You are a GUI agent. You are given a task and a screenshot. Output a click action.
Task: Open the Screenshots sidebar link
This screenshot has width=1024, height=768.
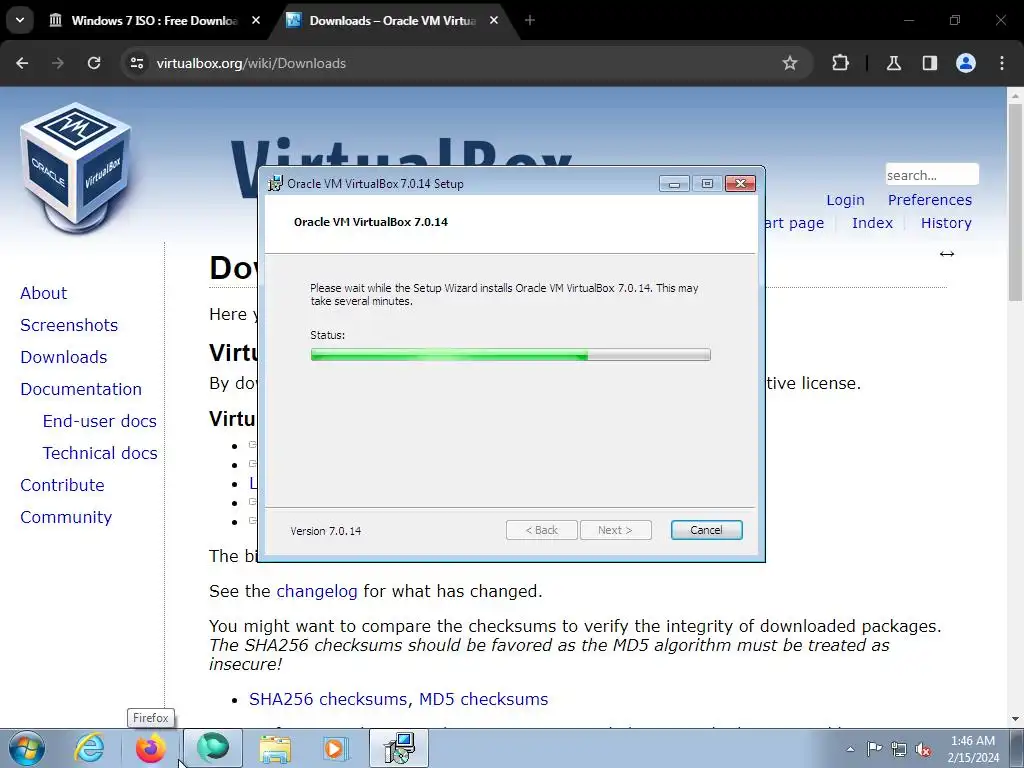pyautogui.click(x=69, y=325)
